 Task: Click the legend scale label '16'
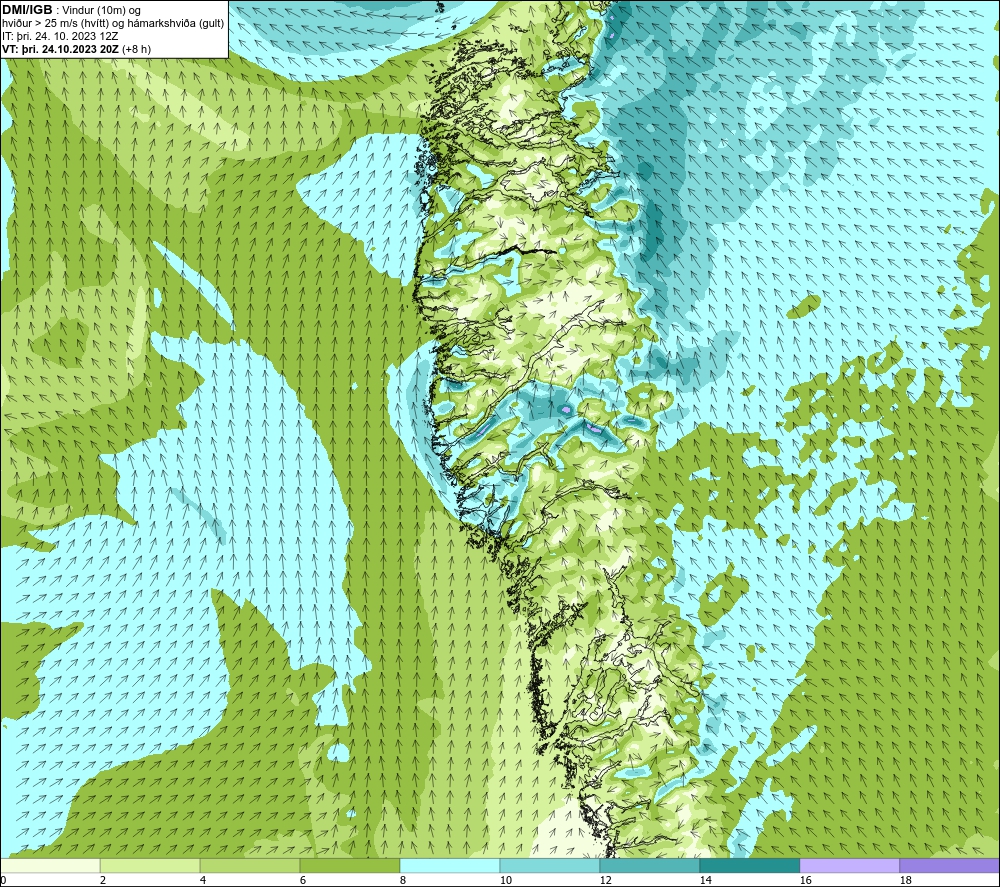click(805, 880)
